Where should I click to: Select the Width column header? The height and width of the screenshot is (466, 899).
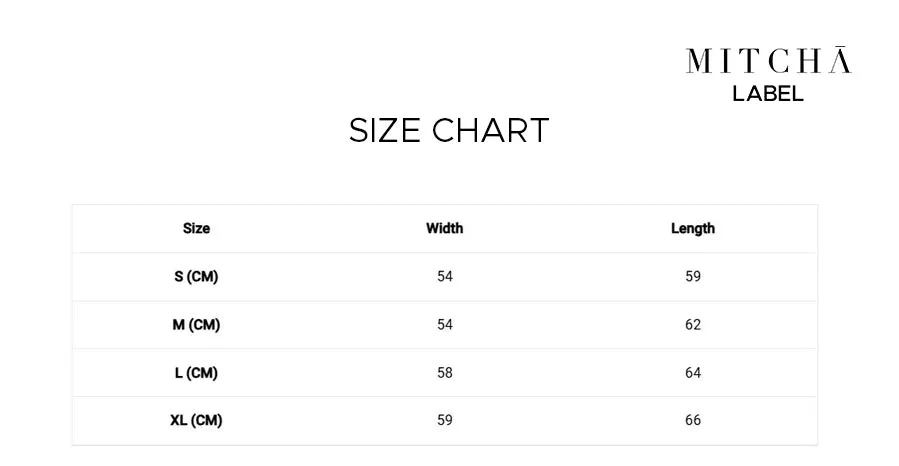point(444,228)
